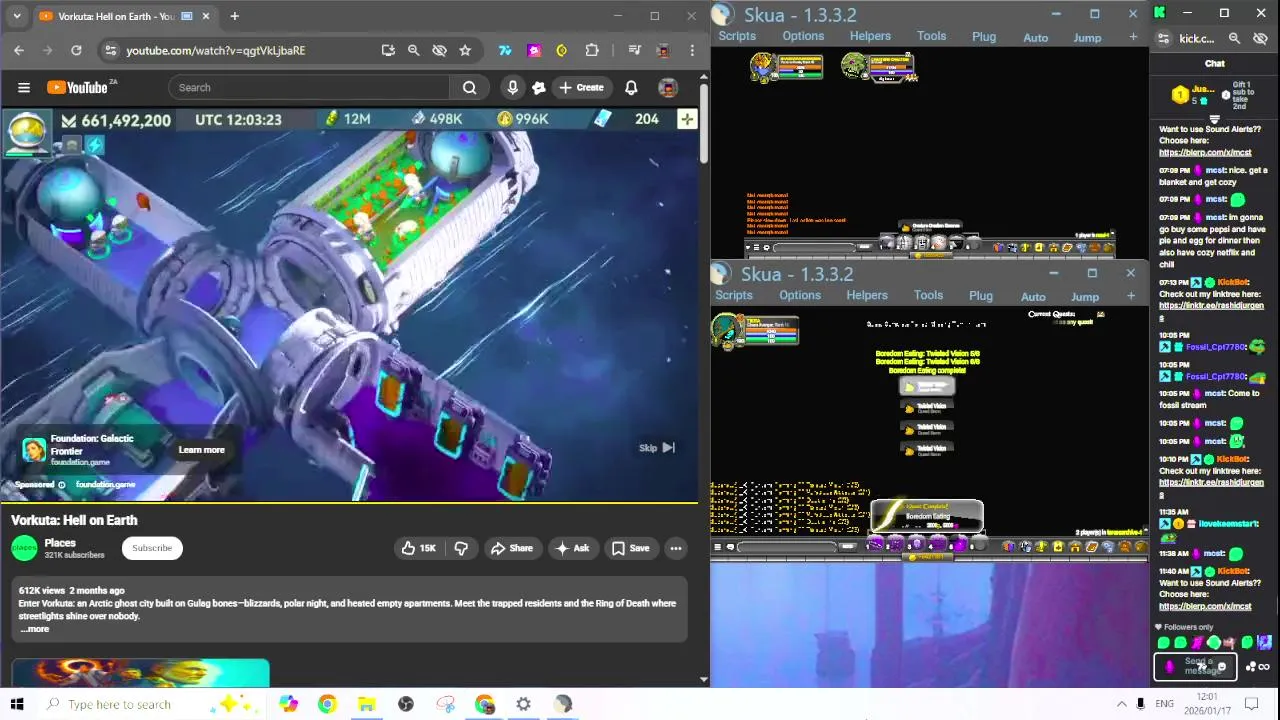1280x720 pixels.
Task: Open the Chrome three-dot menu
Action: [691, 50]
